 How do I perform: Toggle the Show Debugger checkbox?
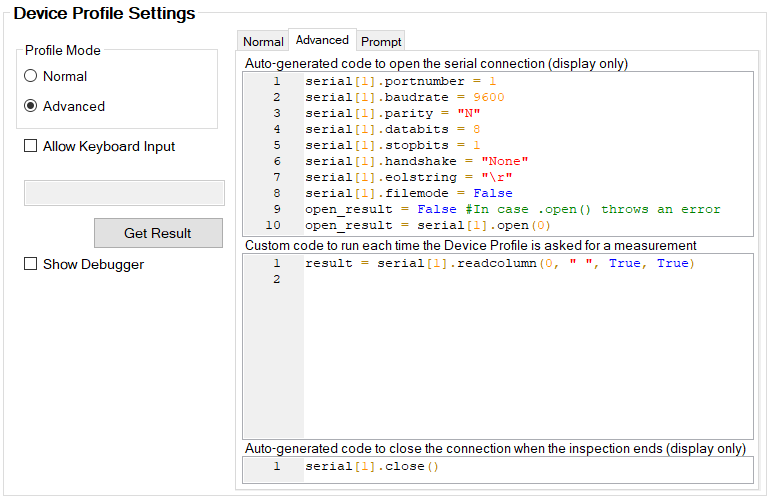tap(31, 264)
